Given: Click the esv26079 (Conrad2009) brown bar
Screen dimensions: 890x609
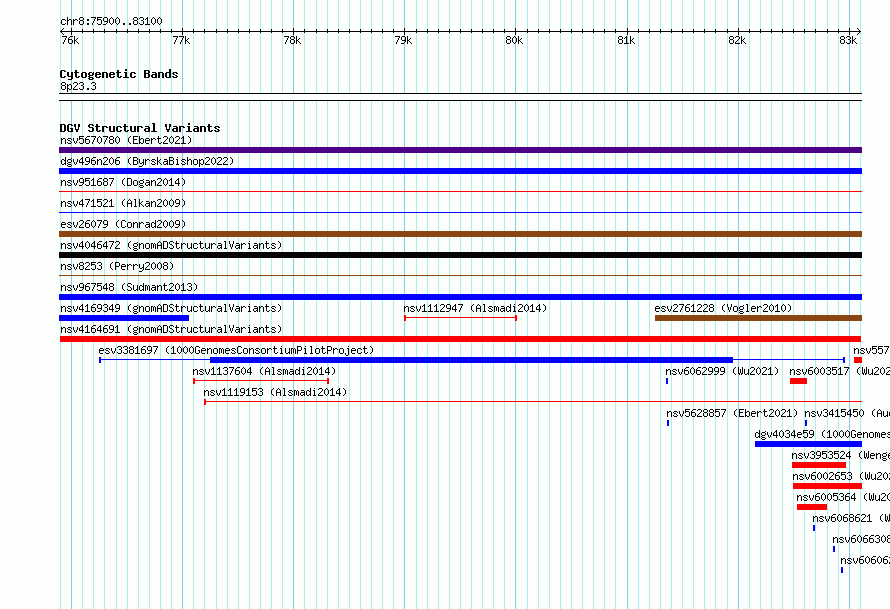Looking at the screenshot, I should point(460,234).
